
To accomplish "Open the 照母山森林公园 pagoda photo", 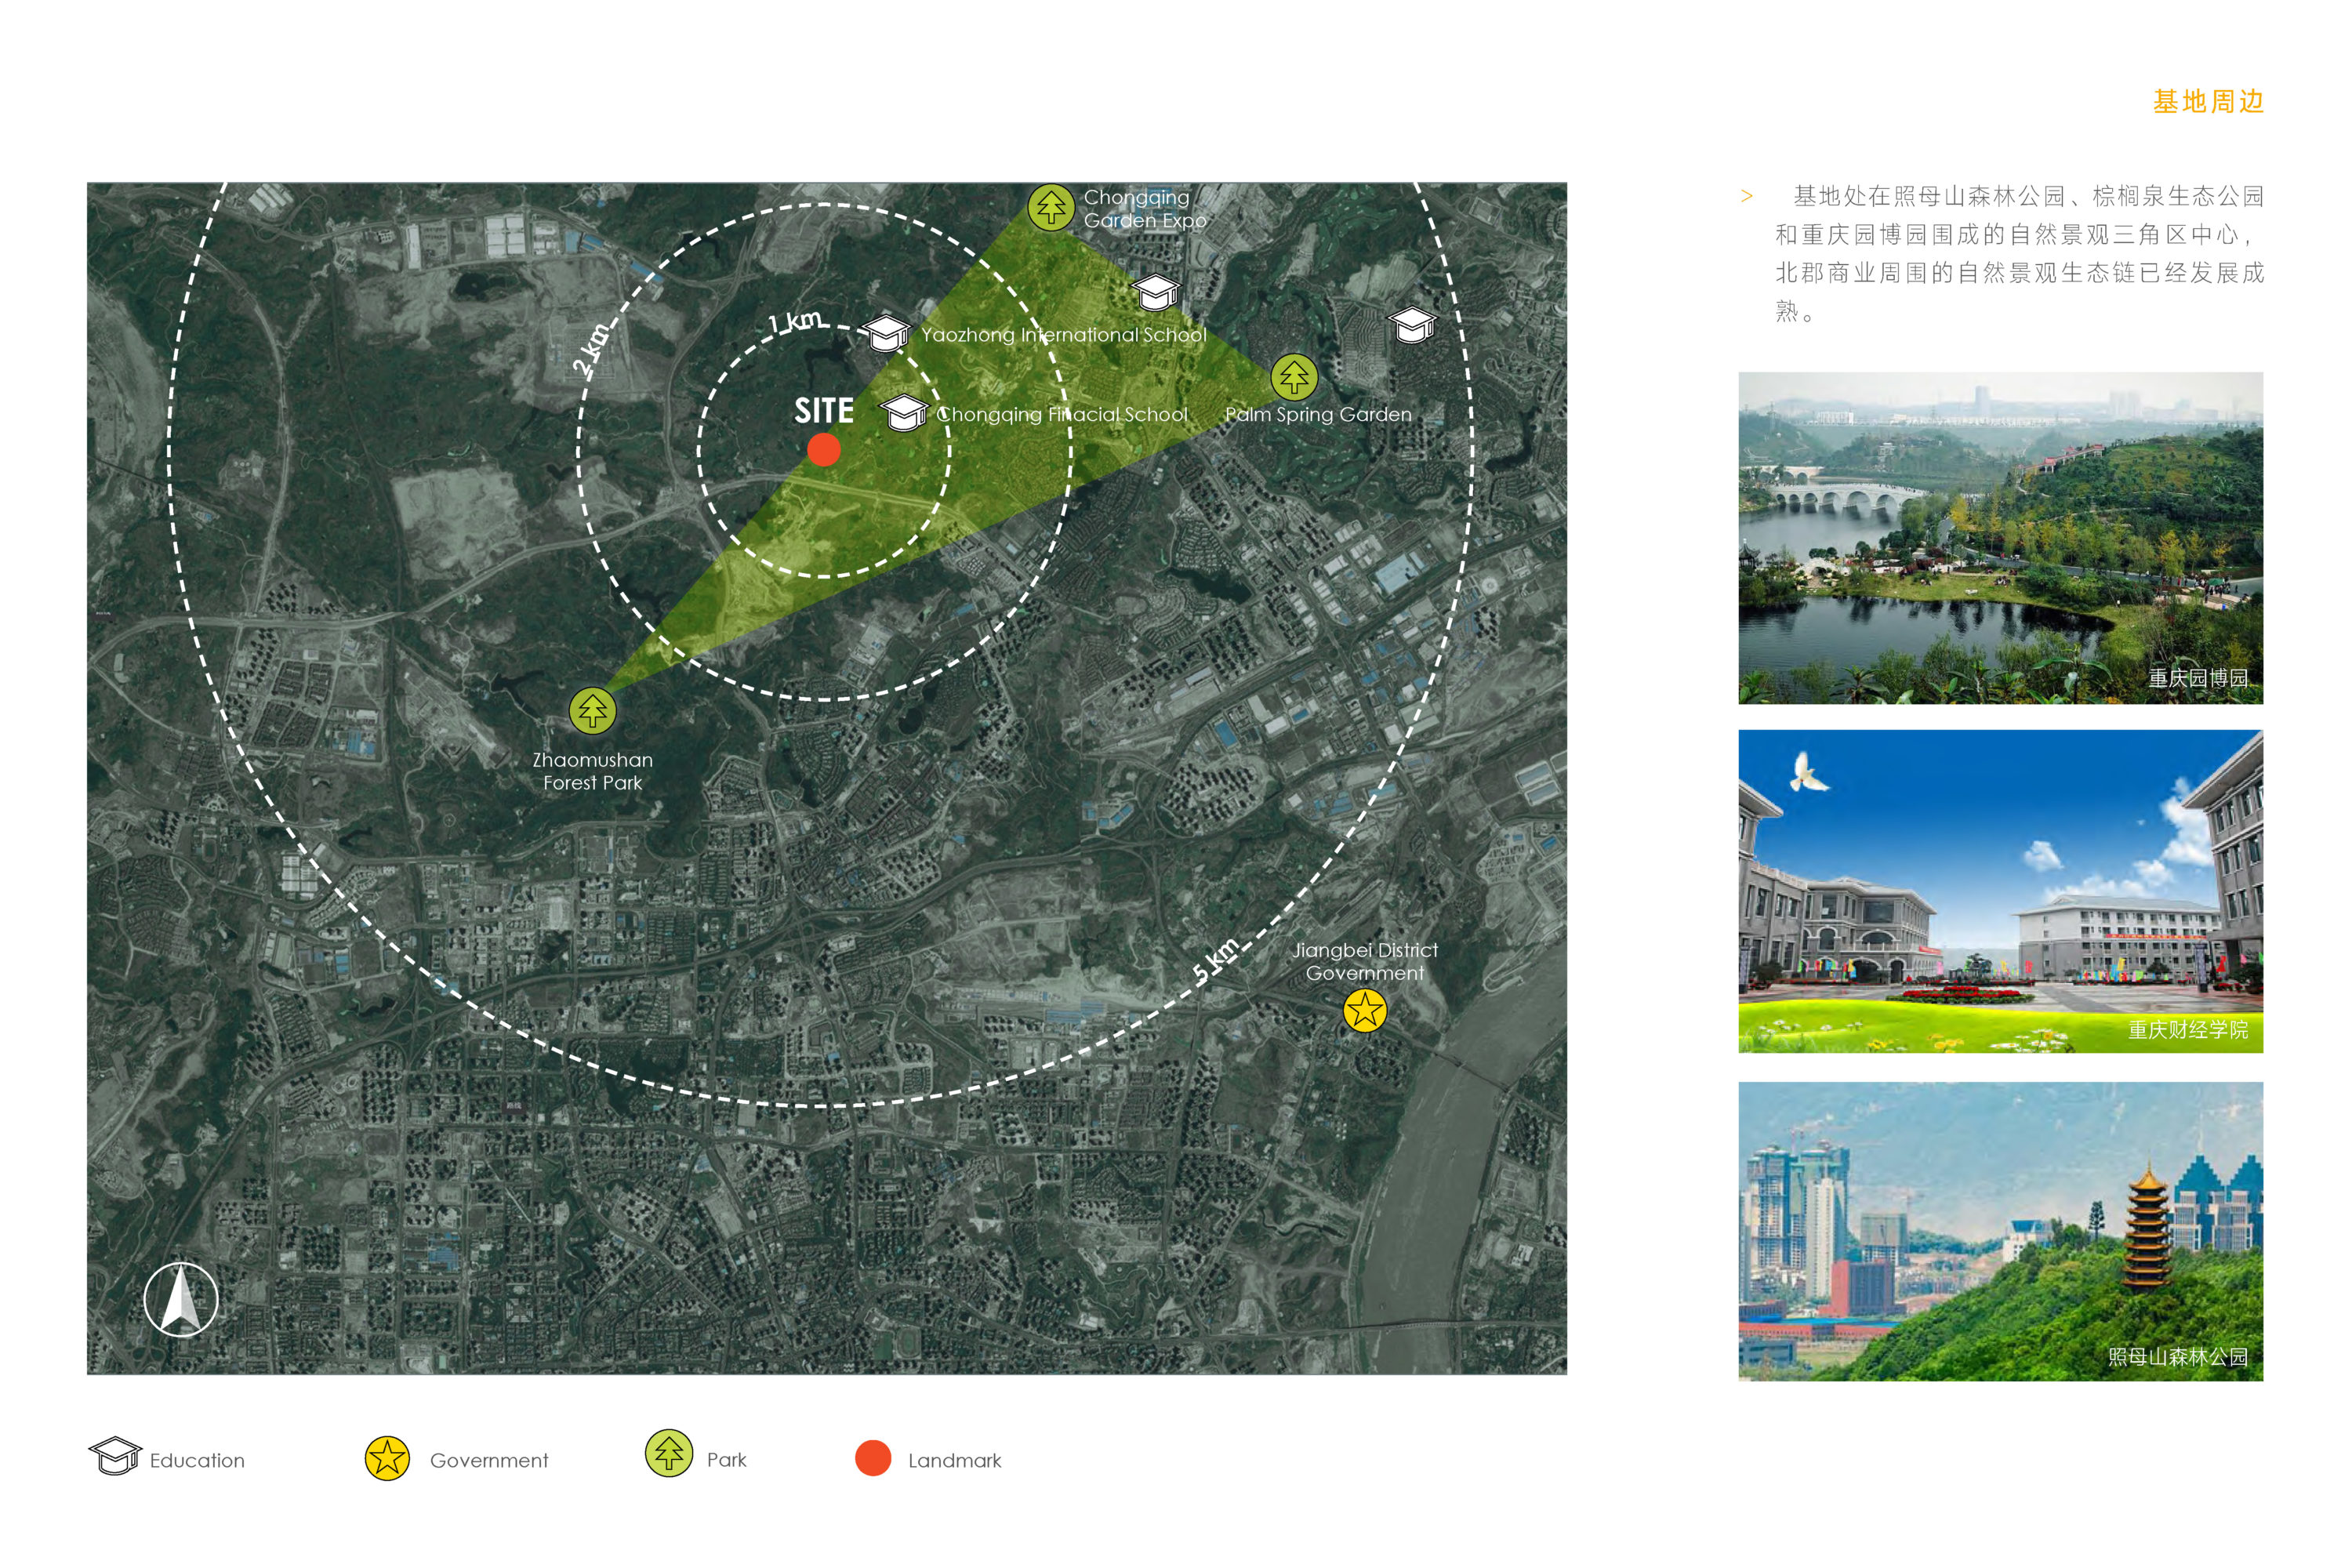I will tap(2000, 1231).
